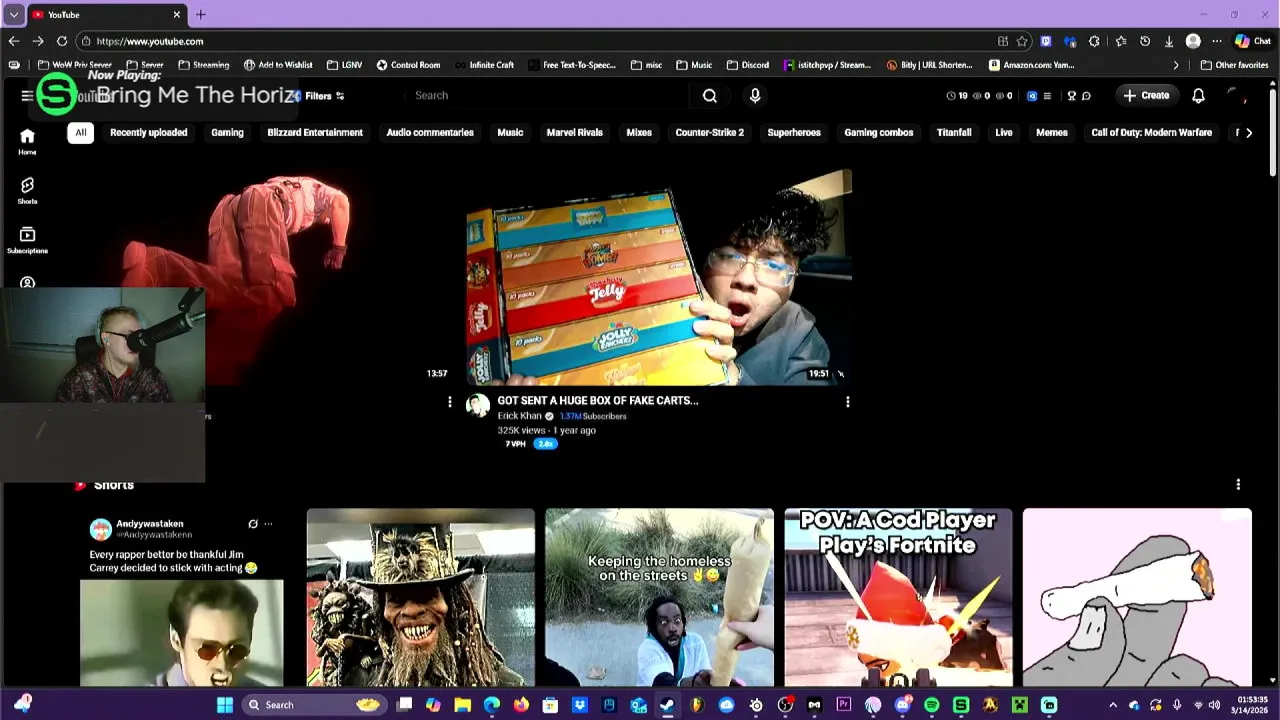Open Shorts from the left sidebar
Viewport: 1280px width, 720px height.
click(27, 191)
